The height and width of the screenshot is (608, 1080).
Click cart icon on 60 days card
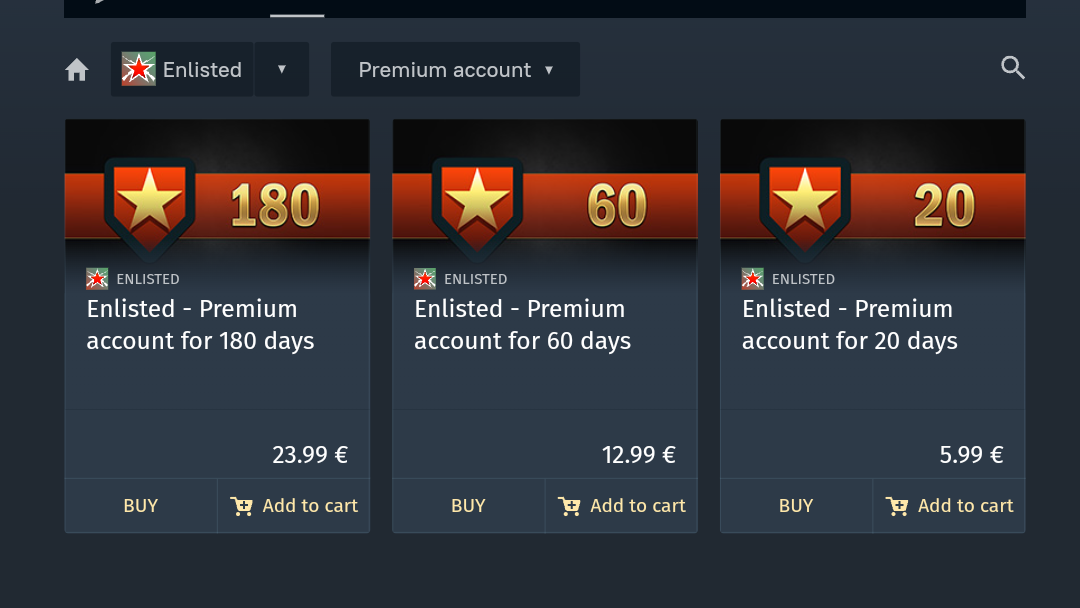point(569,506)
